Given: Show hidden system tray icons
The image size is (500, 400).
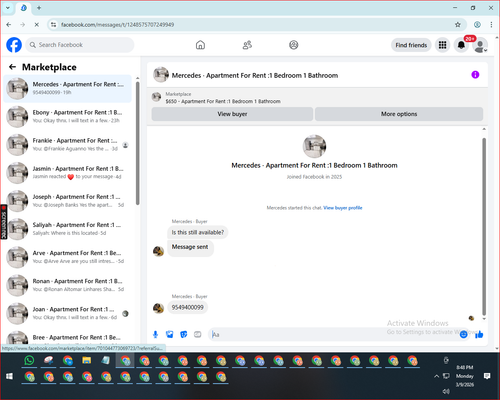Looking at the screenshot, I should pos(436,376).
